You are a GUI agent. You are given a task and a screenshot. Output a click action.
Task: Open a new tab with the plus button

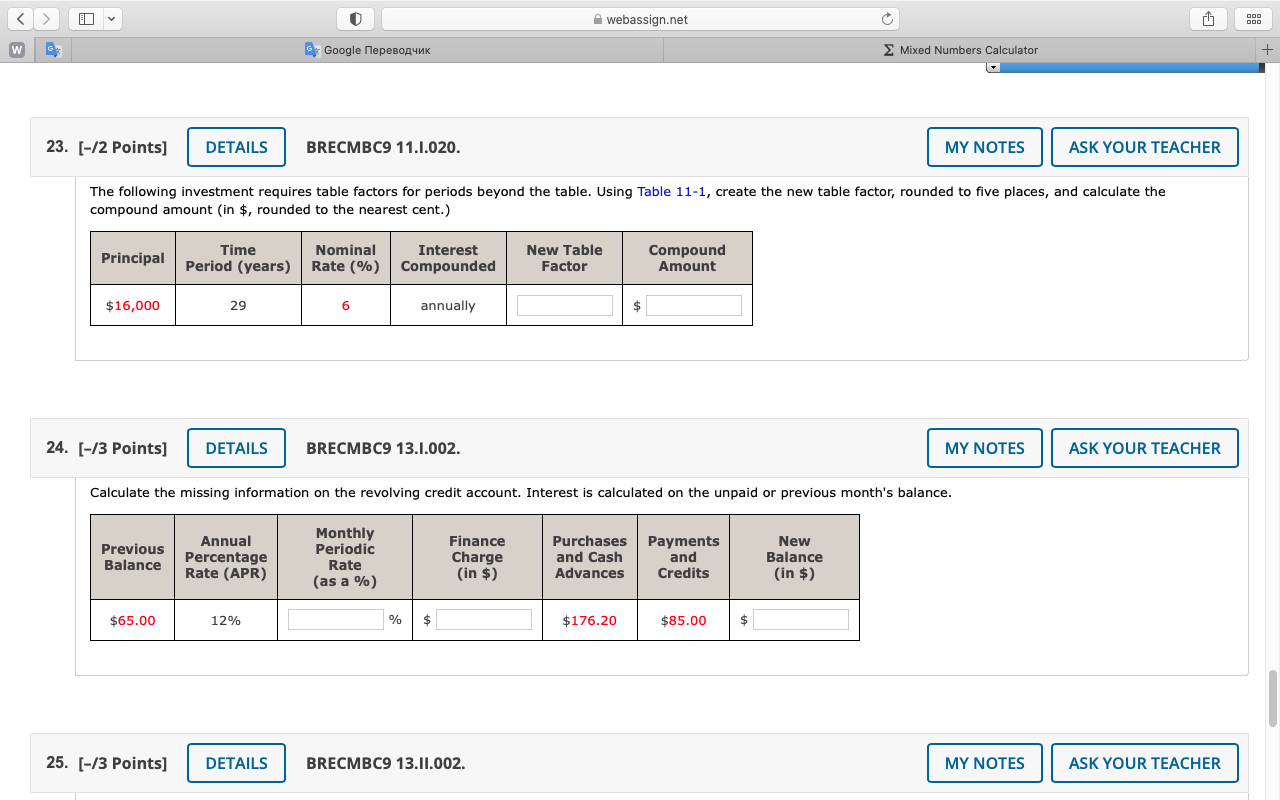(x=1267, y=49)
